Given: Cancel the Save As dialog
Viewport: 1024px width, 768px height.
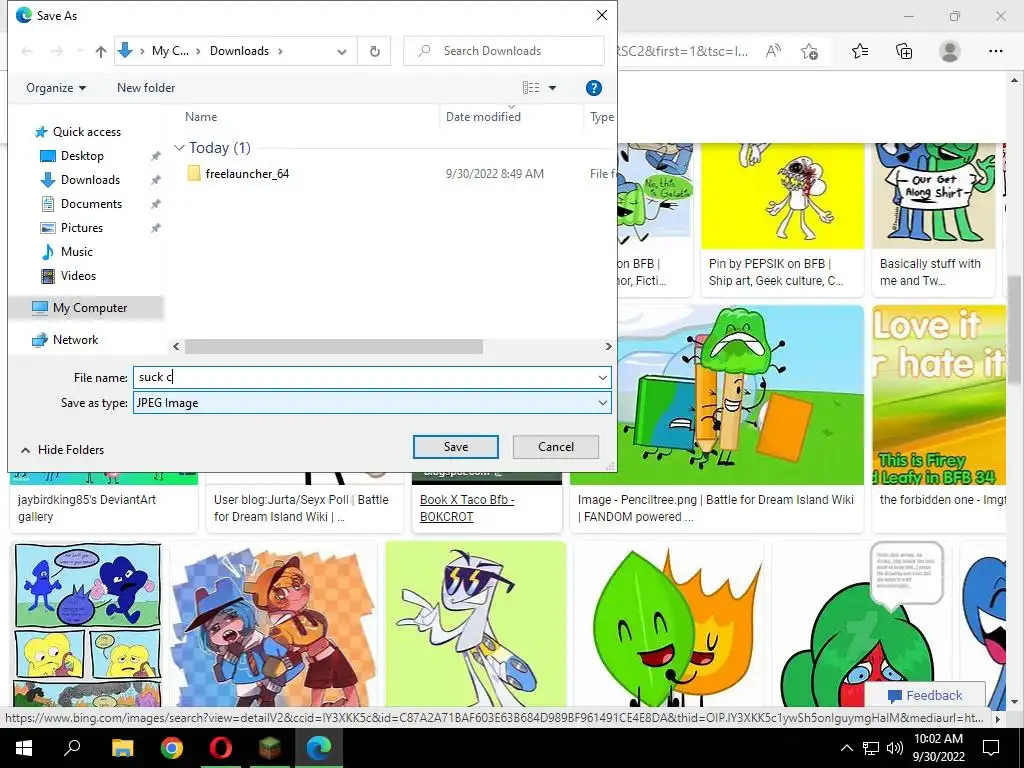Looking at the screenshot, I should click(x=556, y=447).
